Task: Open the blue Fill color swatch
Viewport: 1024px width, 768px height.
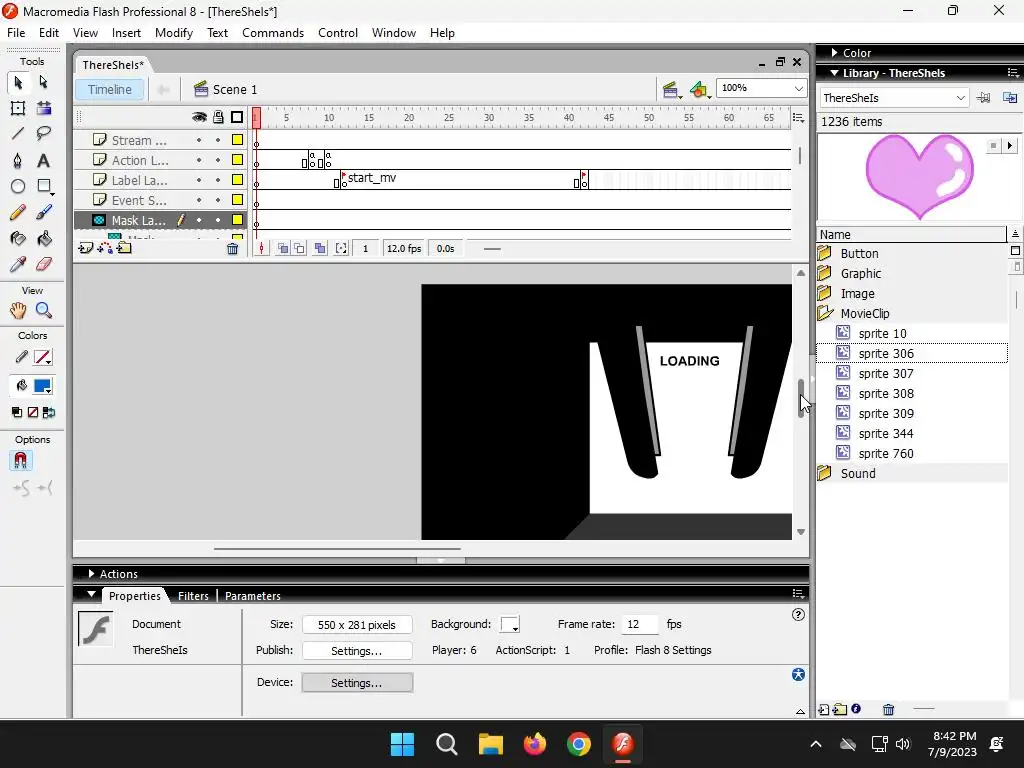Action: point(43,386)
